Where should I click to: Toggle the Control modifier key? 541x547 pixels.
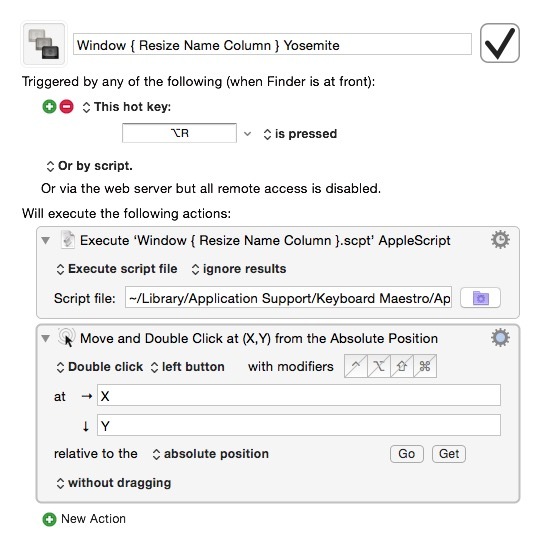355,366
